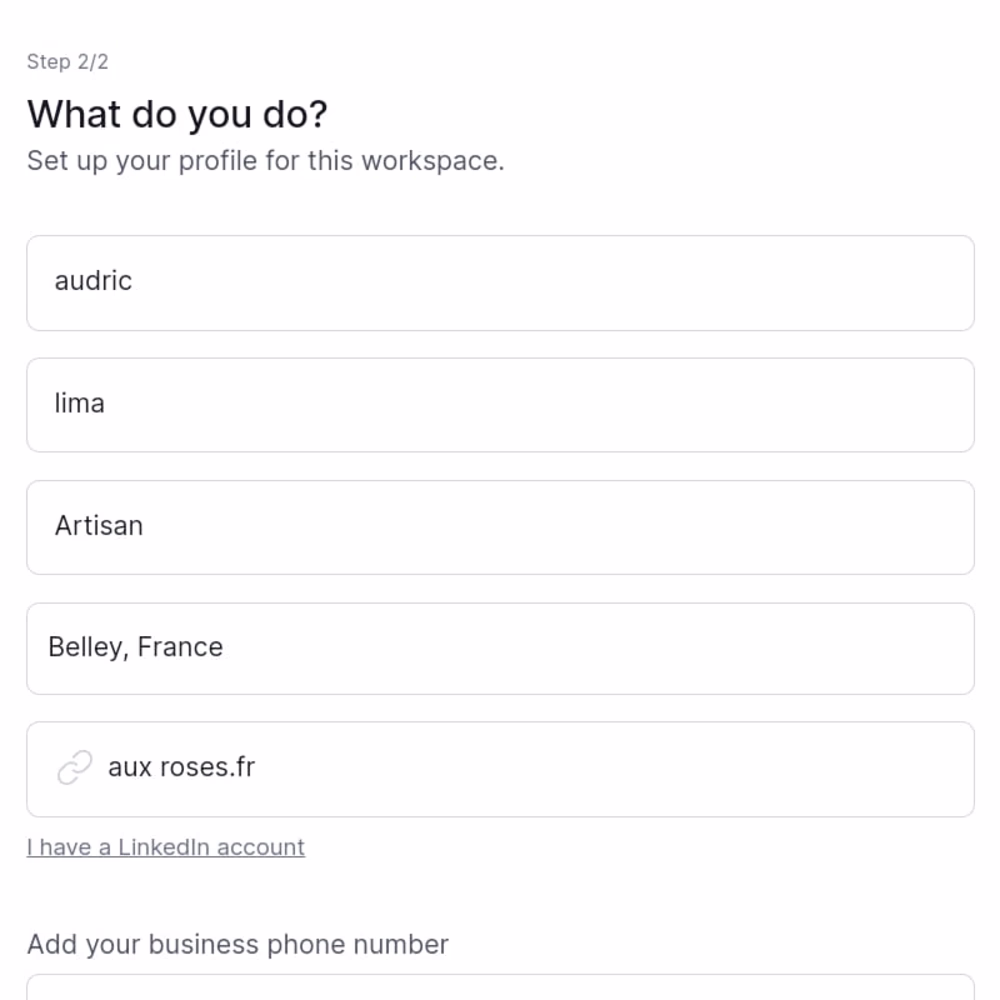Place cursor on the word "France" in location
Screen dimensions: 1000x1000
click(180, 647)
